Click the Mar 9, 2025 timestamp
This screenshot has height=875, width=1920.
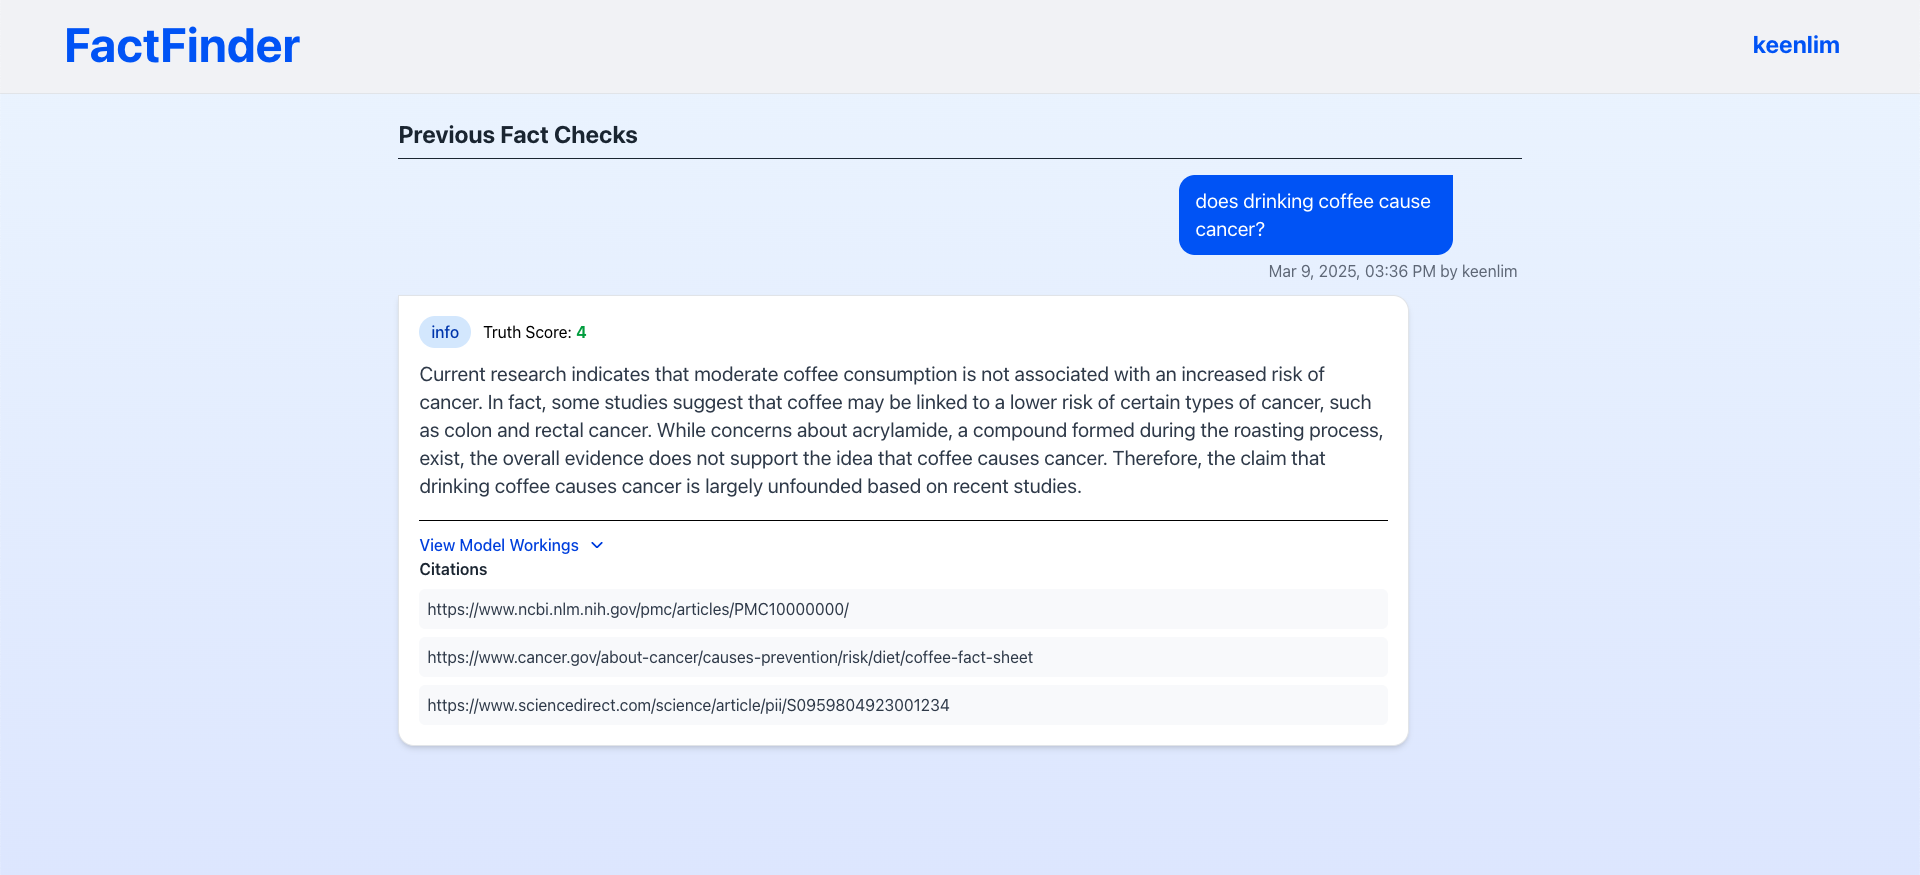1392,271
